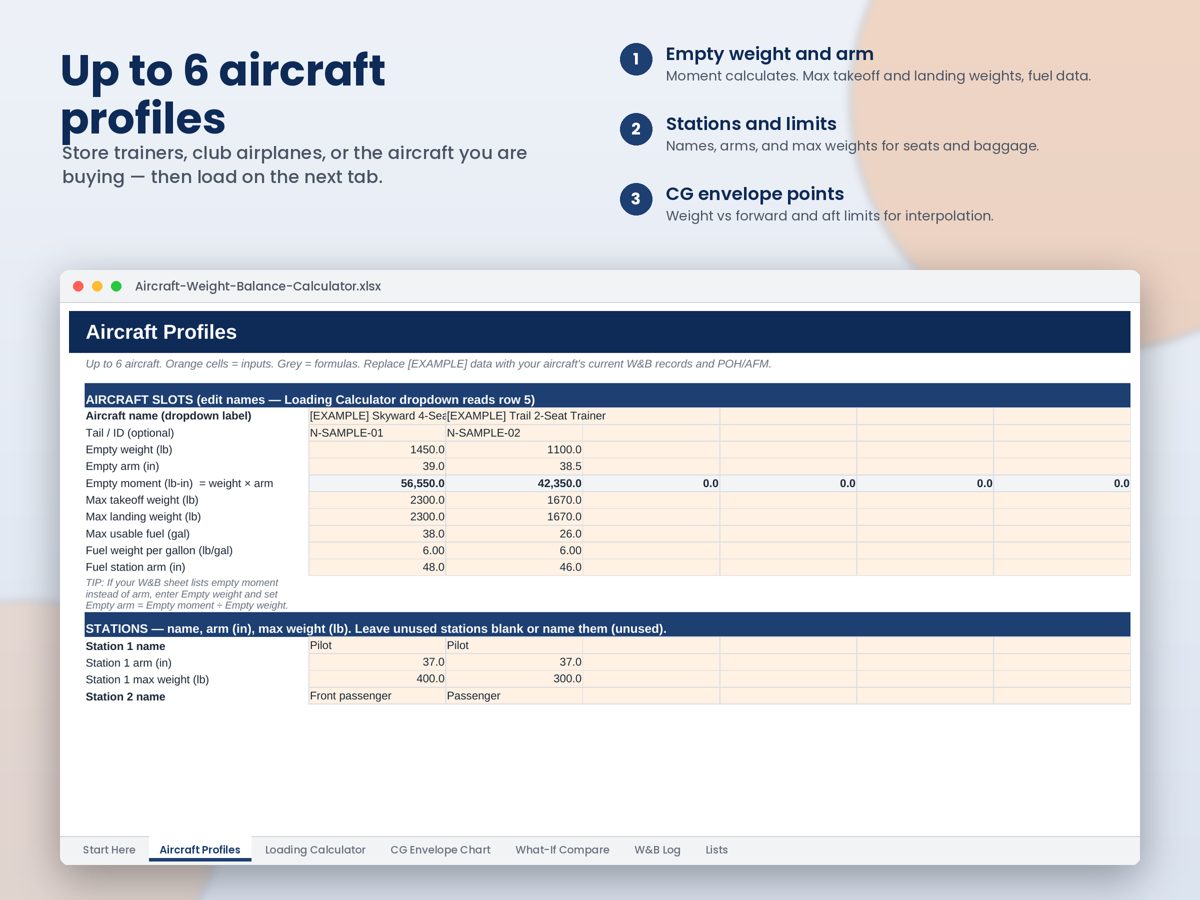Click the STATIONS section header bar
This screenshot has width=1200, height=900.
point(607,627)
